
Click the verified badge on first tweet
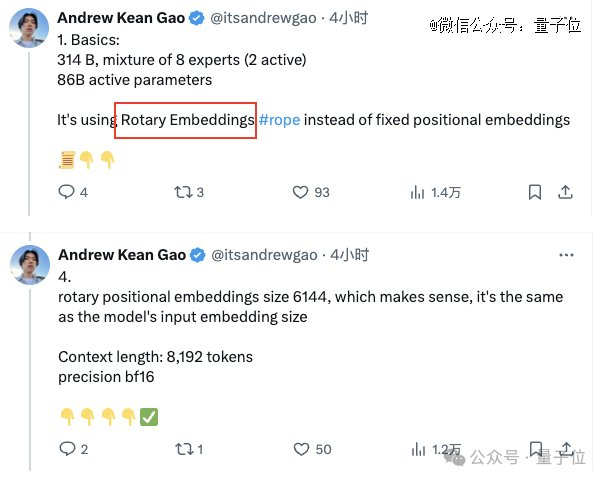pos(198,18)
